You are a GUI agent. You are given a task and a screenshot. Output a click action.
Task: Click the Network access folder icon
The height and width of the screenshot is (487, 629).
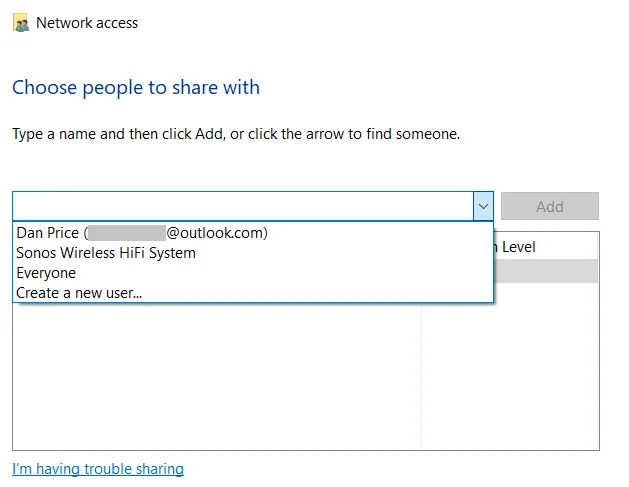[x=21, y=23]
